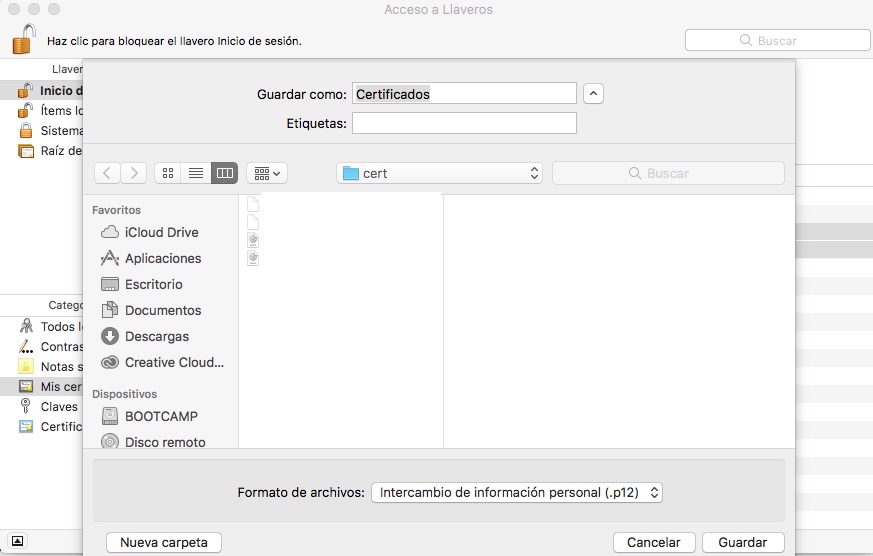Viewport: 873px width, 556px height.
Task: Click the Guardar como filename field
Action: point(464,93)
